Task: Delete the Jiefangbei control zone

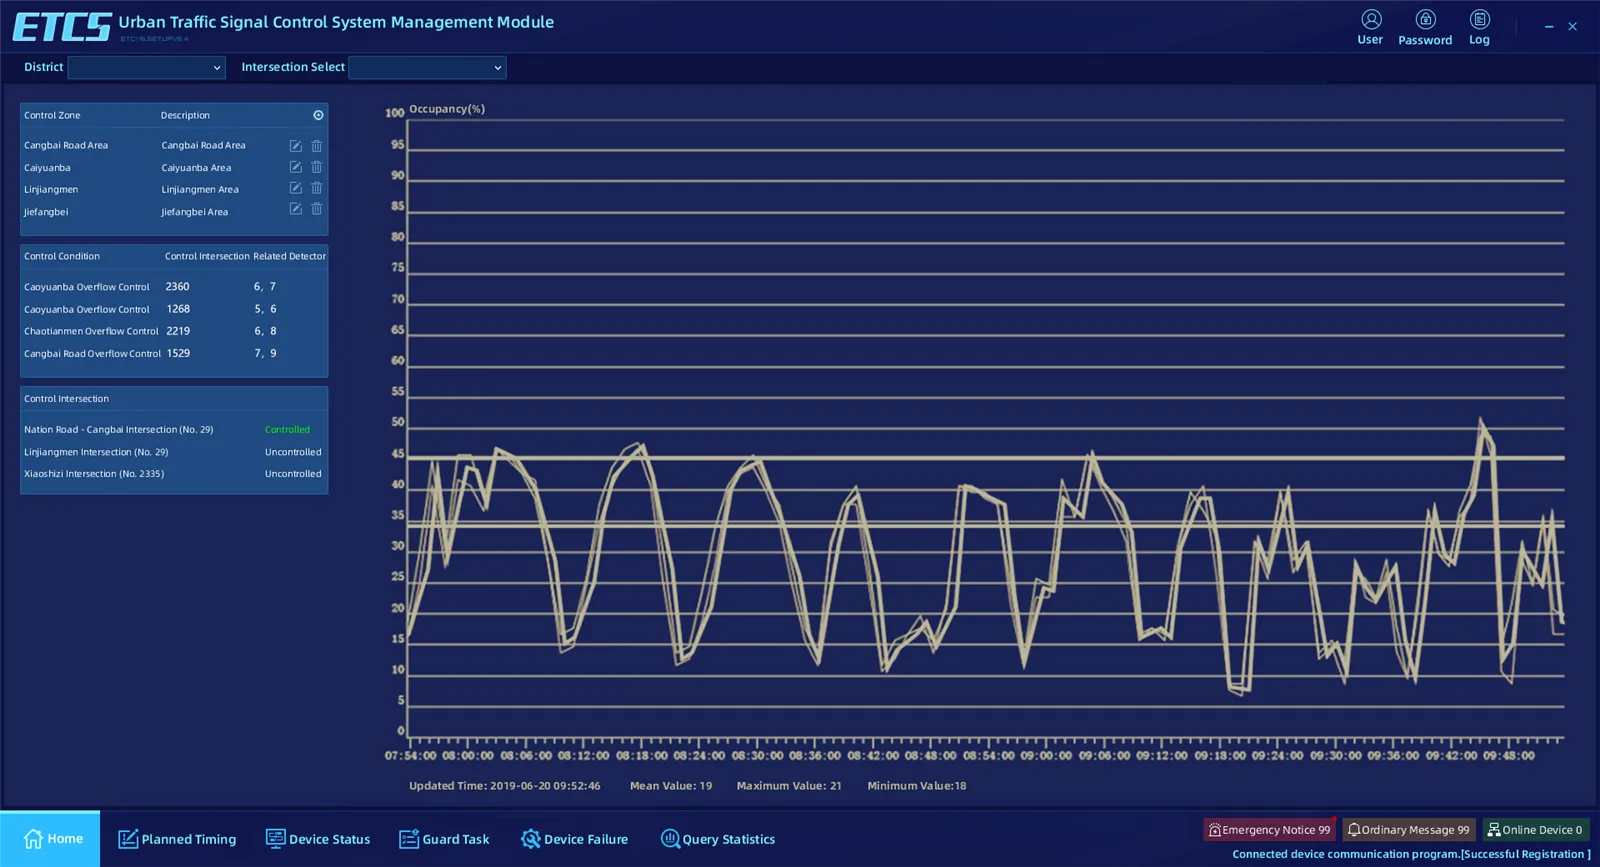Action: point(317,209)
